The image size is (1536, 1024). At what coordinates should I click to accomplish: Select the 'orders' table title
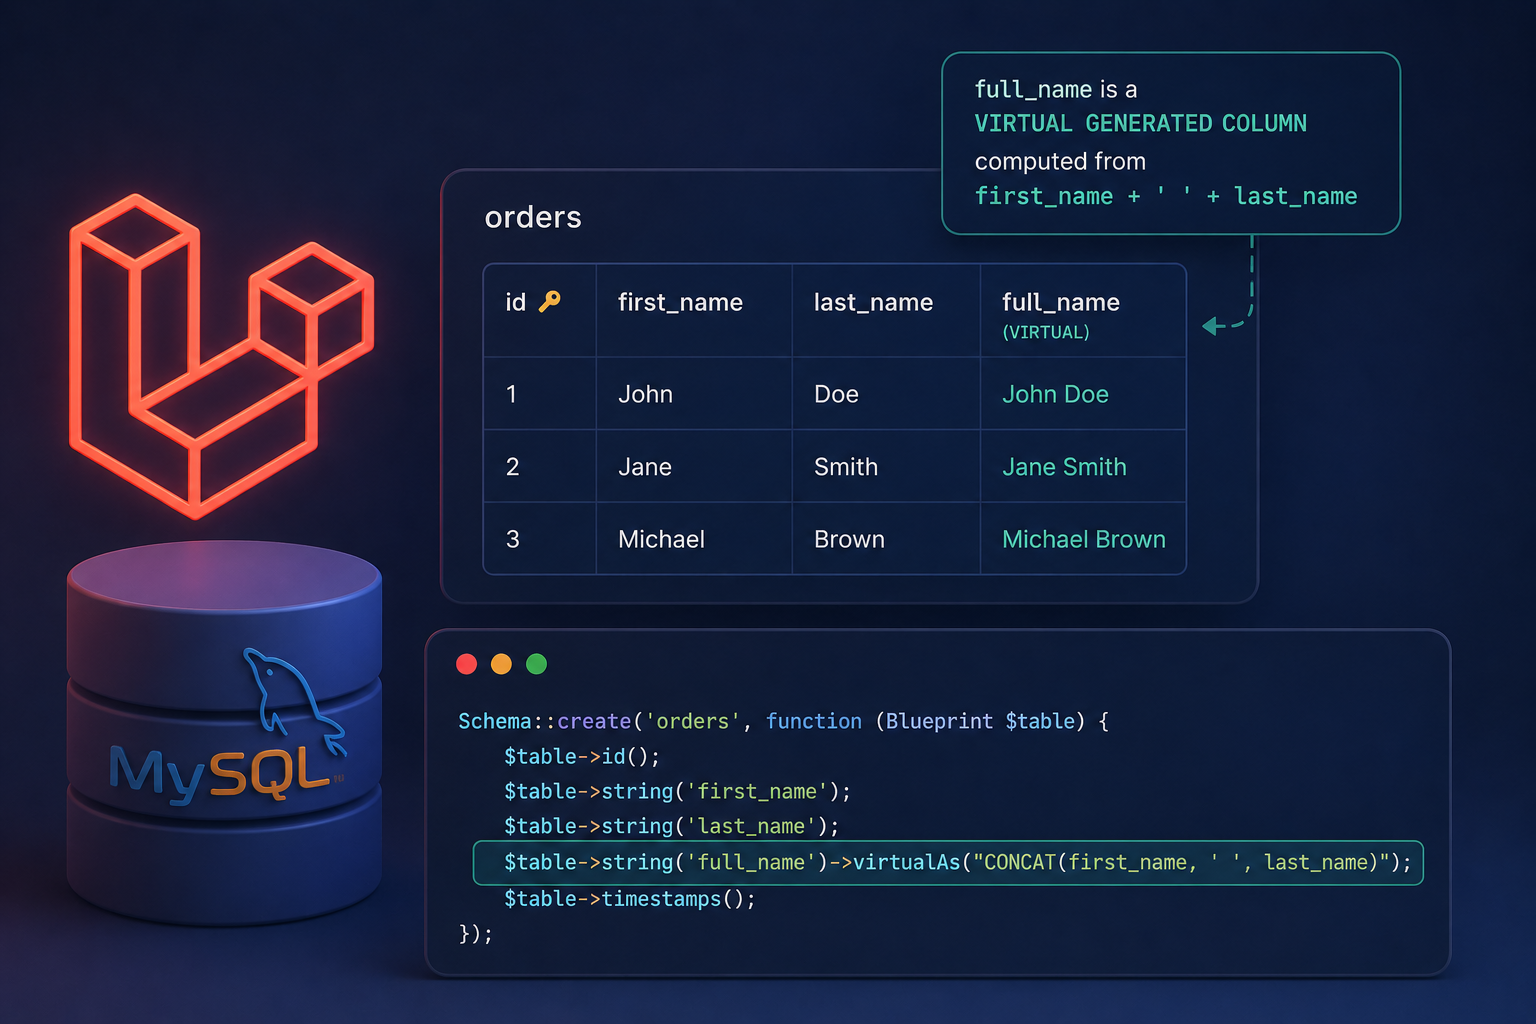[x=533, y=217]
